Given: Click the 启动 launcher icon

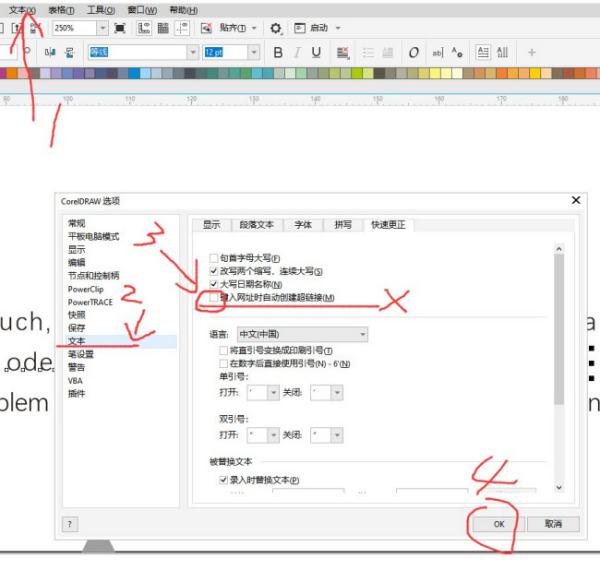Looking at the screenshot, I should coord(300,28).
